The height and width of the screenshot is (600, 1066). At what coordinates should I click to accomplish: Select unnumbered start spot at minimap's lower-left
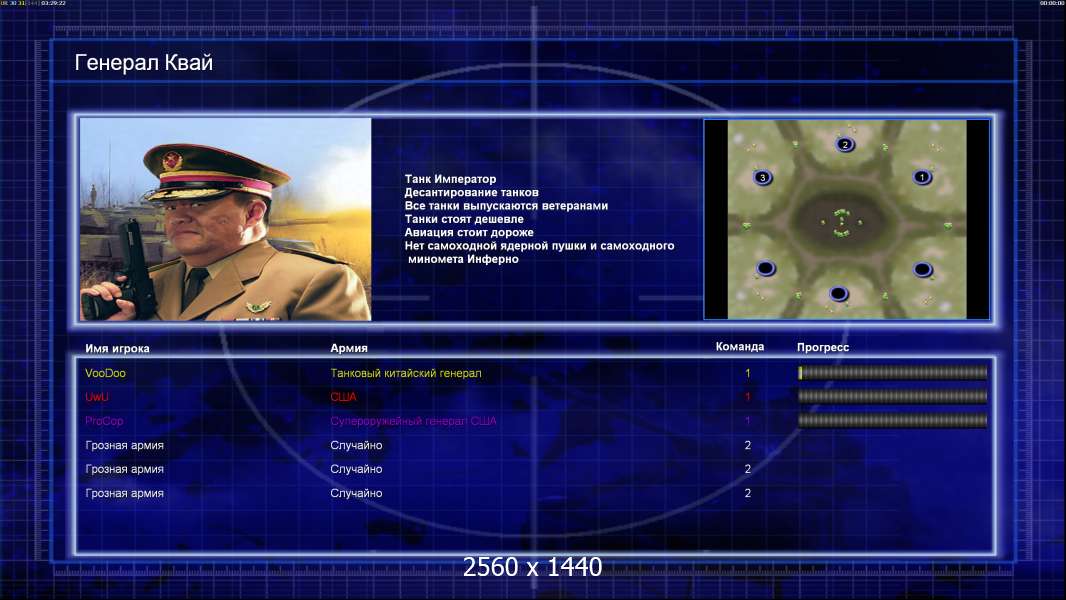(766, 268)
